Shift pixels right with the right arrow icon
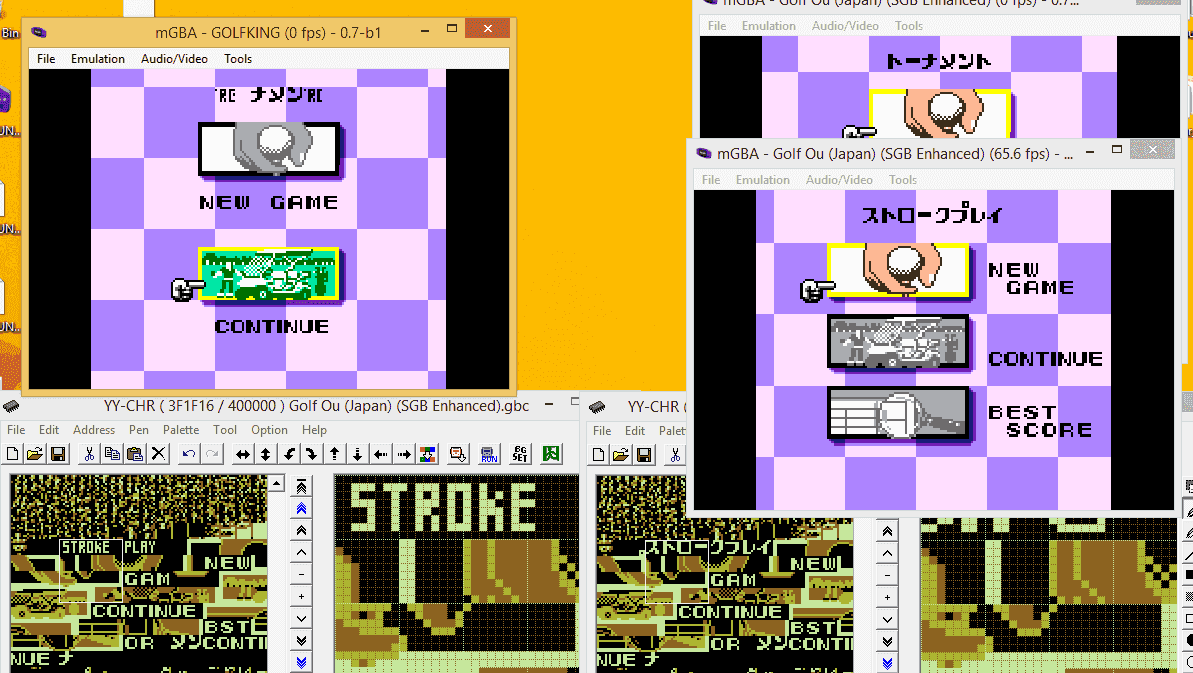This screenshot has width=1193, height=673. (x=404, y=454)
